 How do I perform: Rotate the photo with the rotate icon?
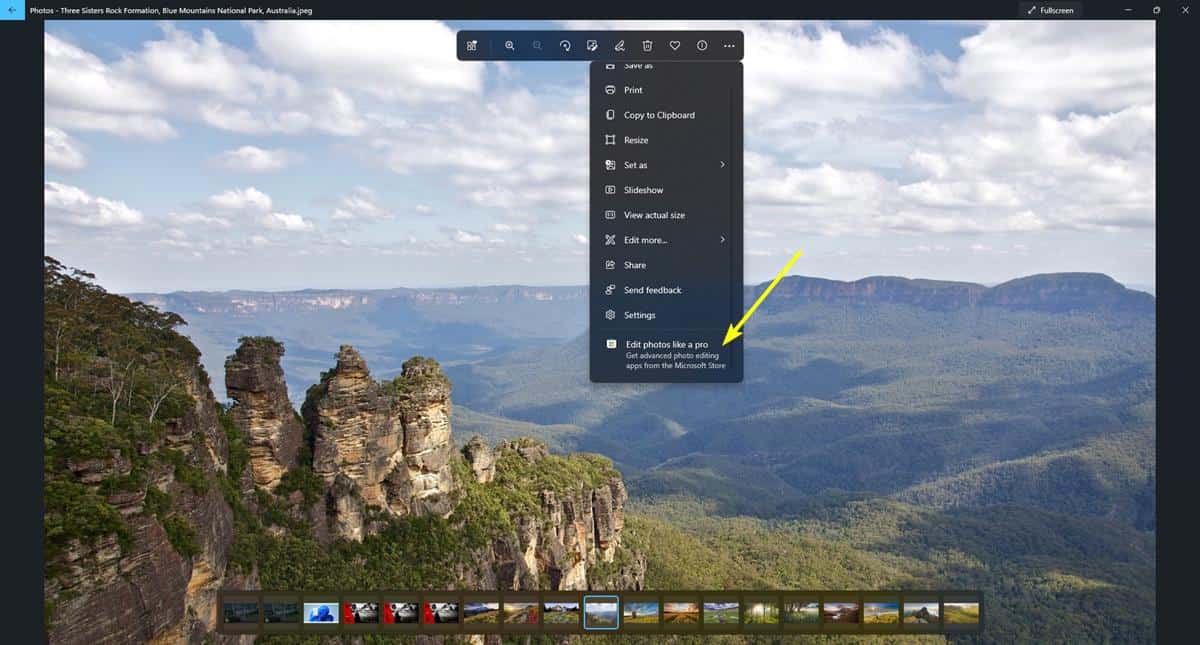point(565,46)
